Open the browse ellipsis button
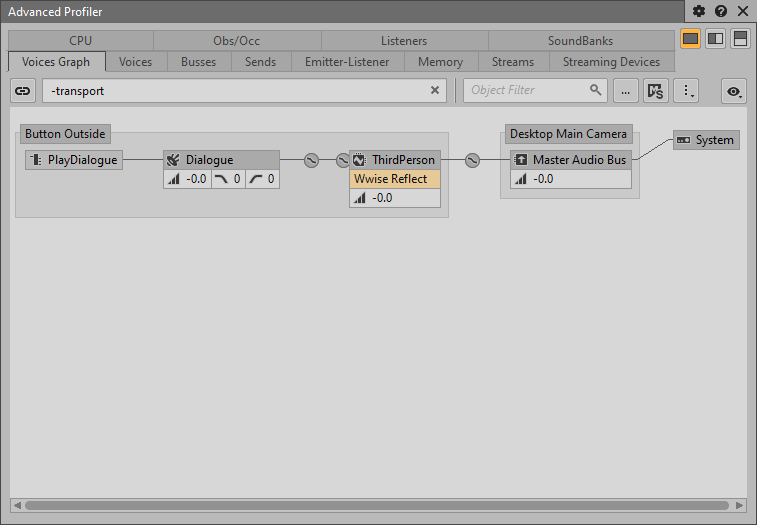 pos(625,90)
